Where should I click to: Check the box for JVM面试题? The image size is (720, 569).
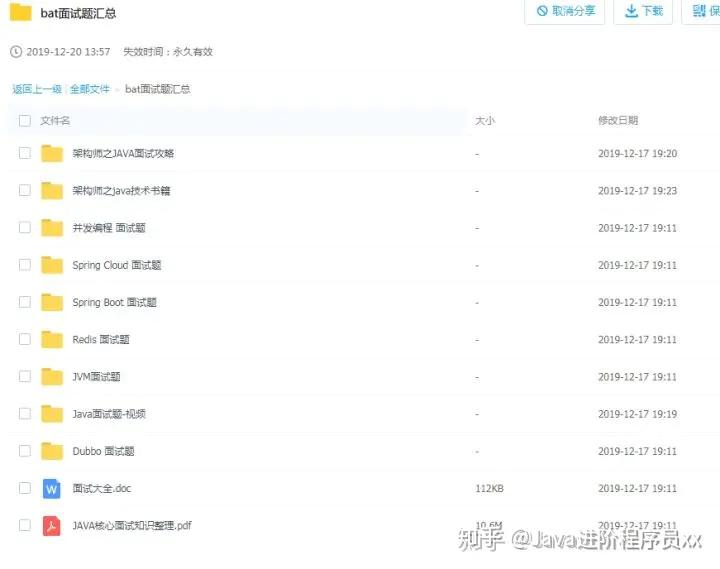(x=25, y=376)
